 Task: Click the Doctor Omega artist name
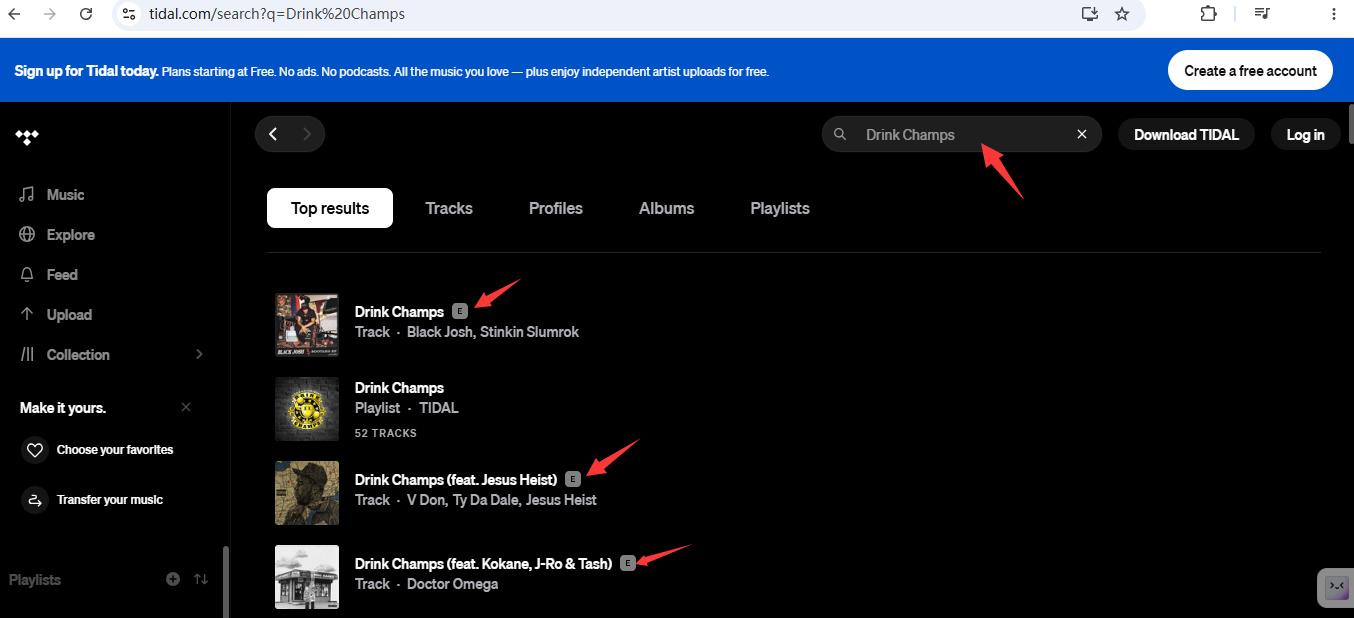click(x=452, y=584)
